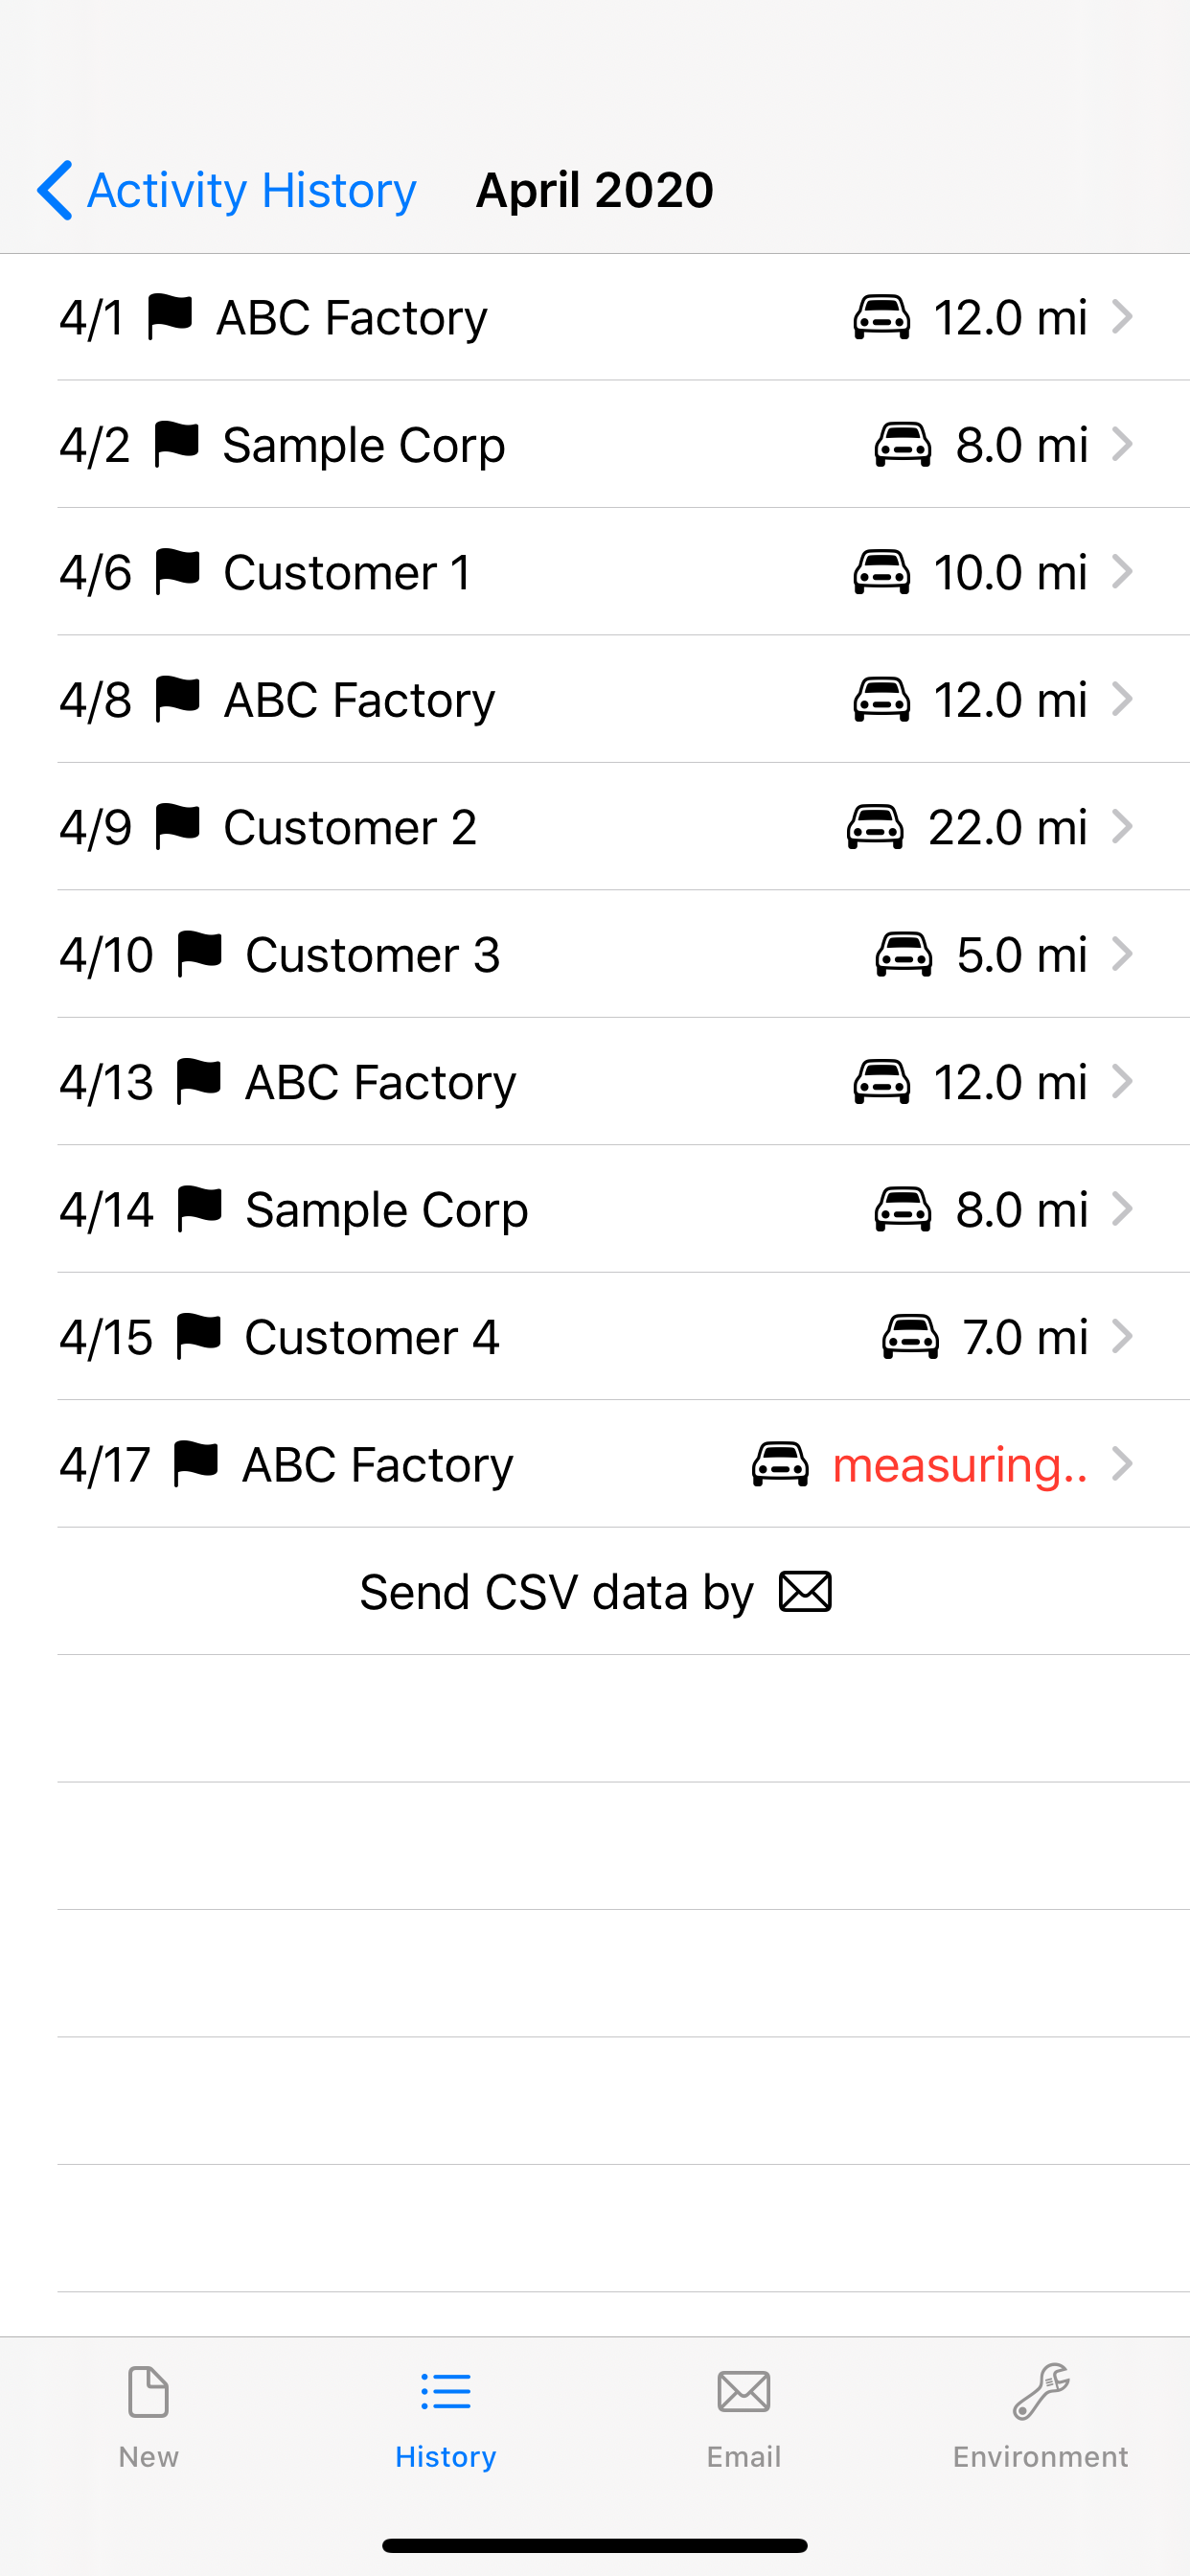This screenshot has width=1190, height=2576.
Task: Open the 4/6 Customer 1 entry
Action: pos(595,572)
